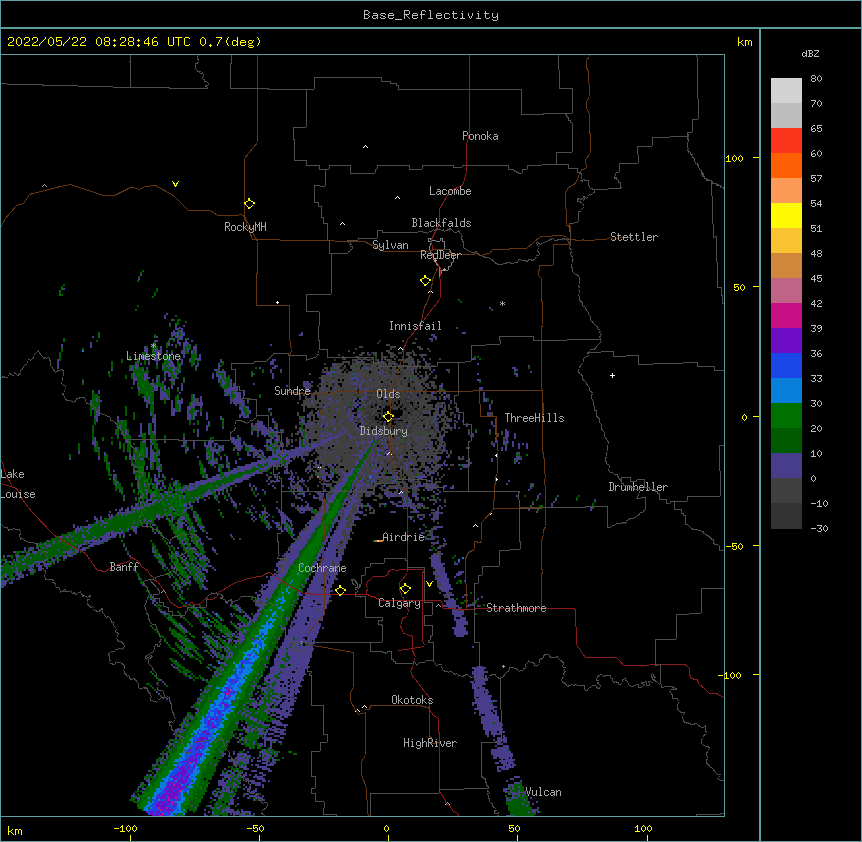The height and width of the screenshot is (842, 862).
Task: Click the Didsbury town label
Action: pos(384,431)
